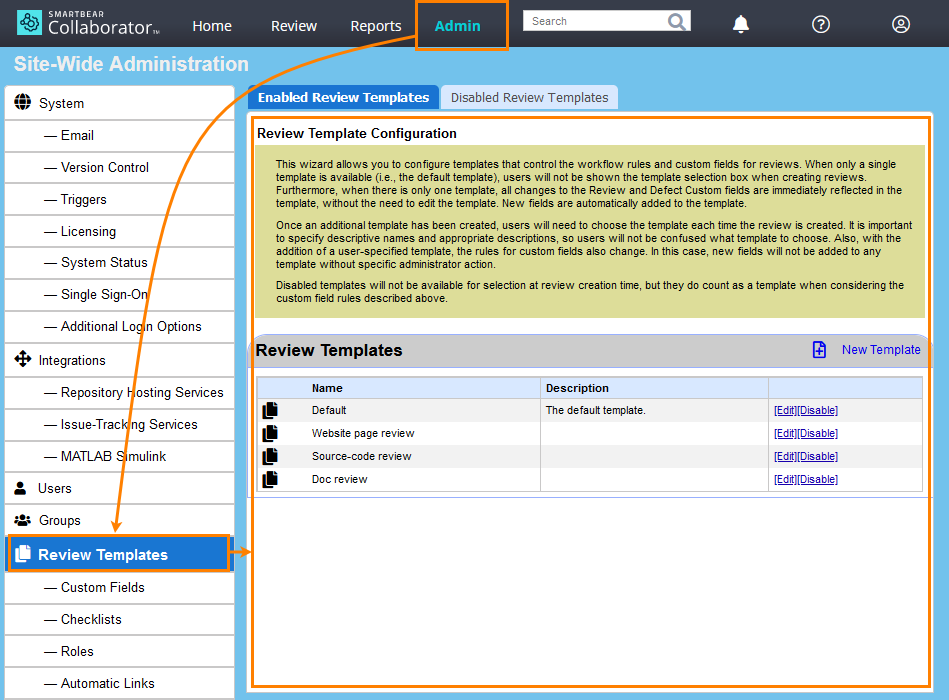This screenshot has width=949, height=700.
Task: Click the SmartBear Collaborator logo
Action: point(88,22)
